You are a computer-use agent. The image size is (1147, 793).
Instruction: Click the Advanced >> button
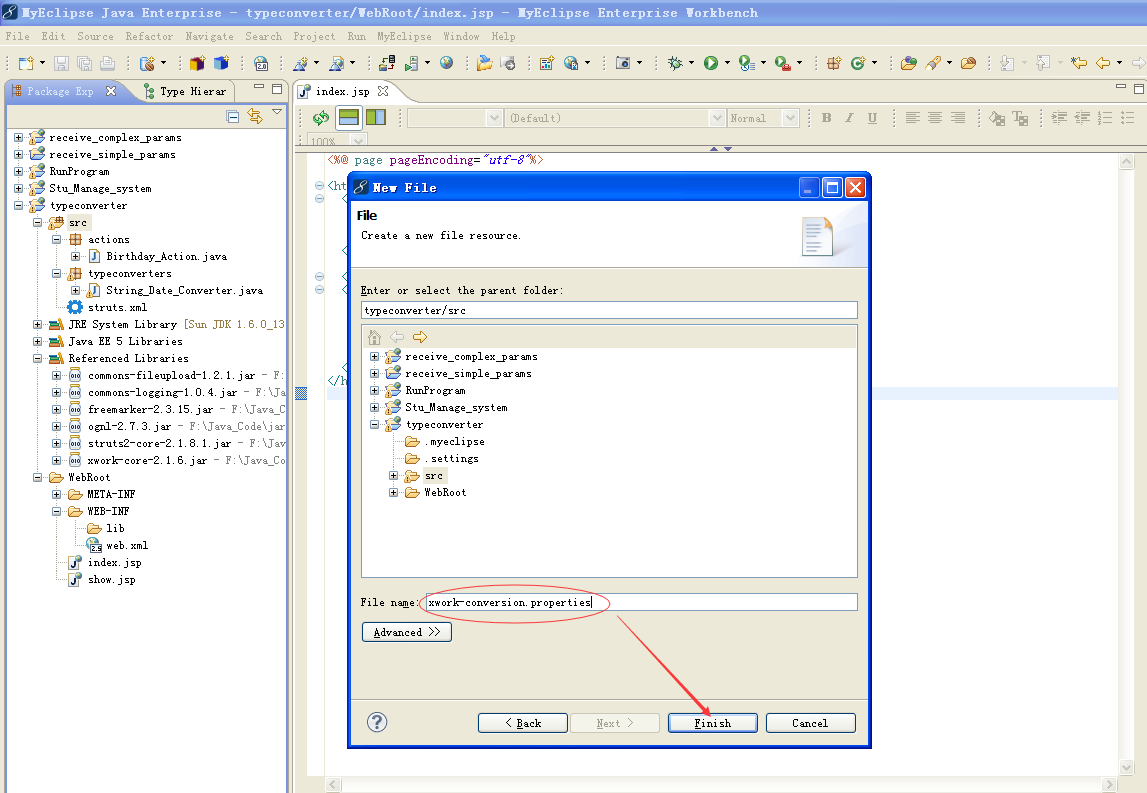(x=407, y=632)
